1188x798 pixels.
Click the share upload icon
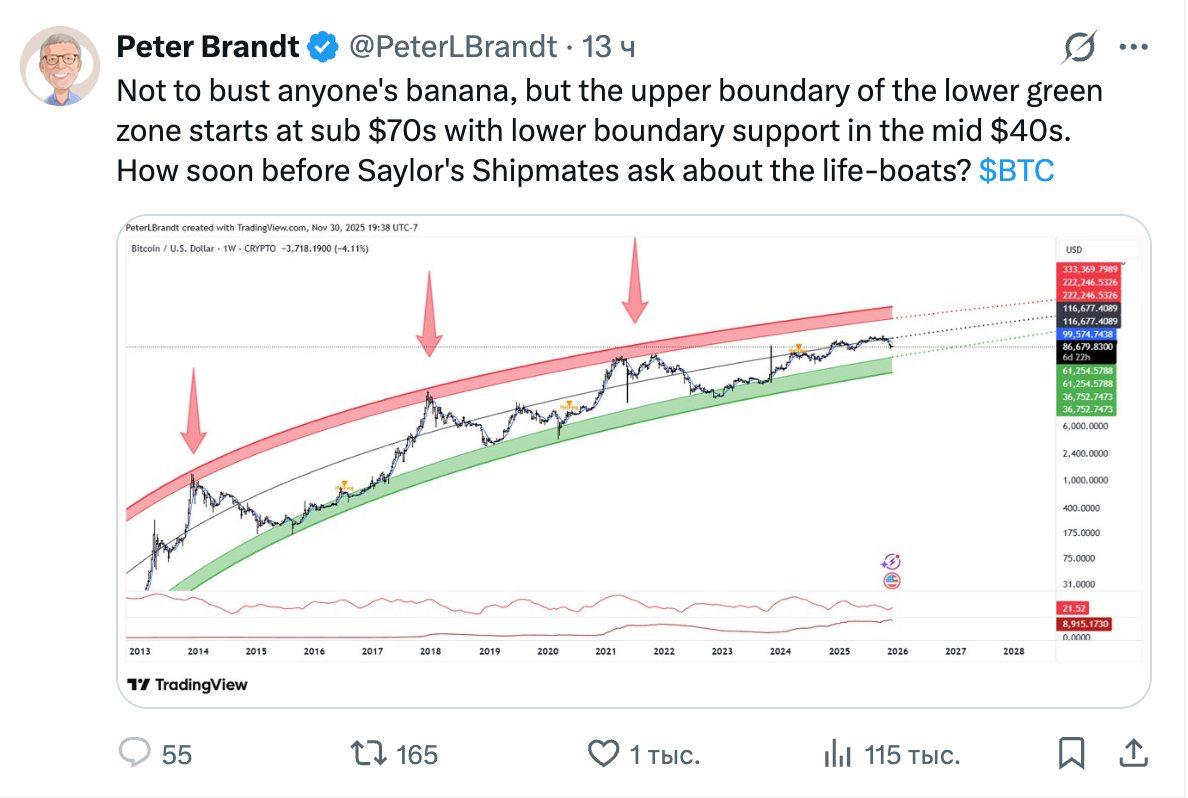[x=1132, y=752]
